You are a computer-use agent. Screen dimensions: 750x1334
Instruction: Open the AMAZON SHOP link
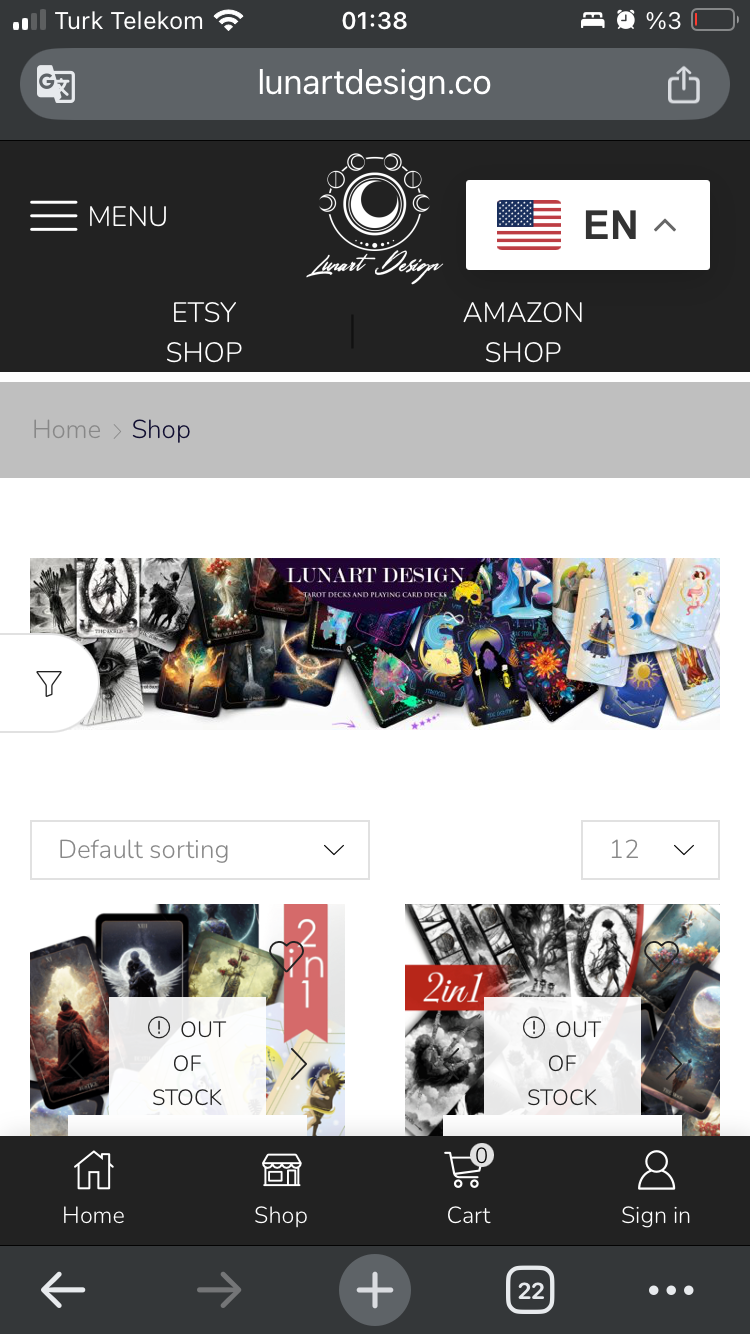pos(523,332)
